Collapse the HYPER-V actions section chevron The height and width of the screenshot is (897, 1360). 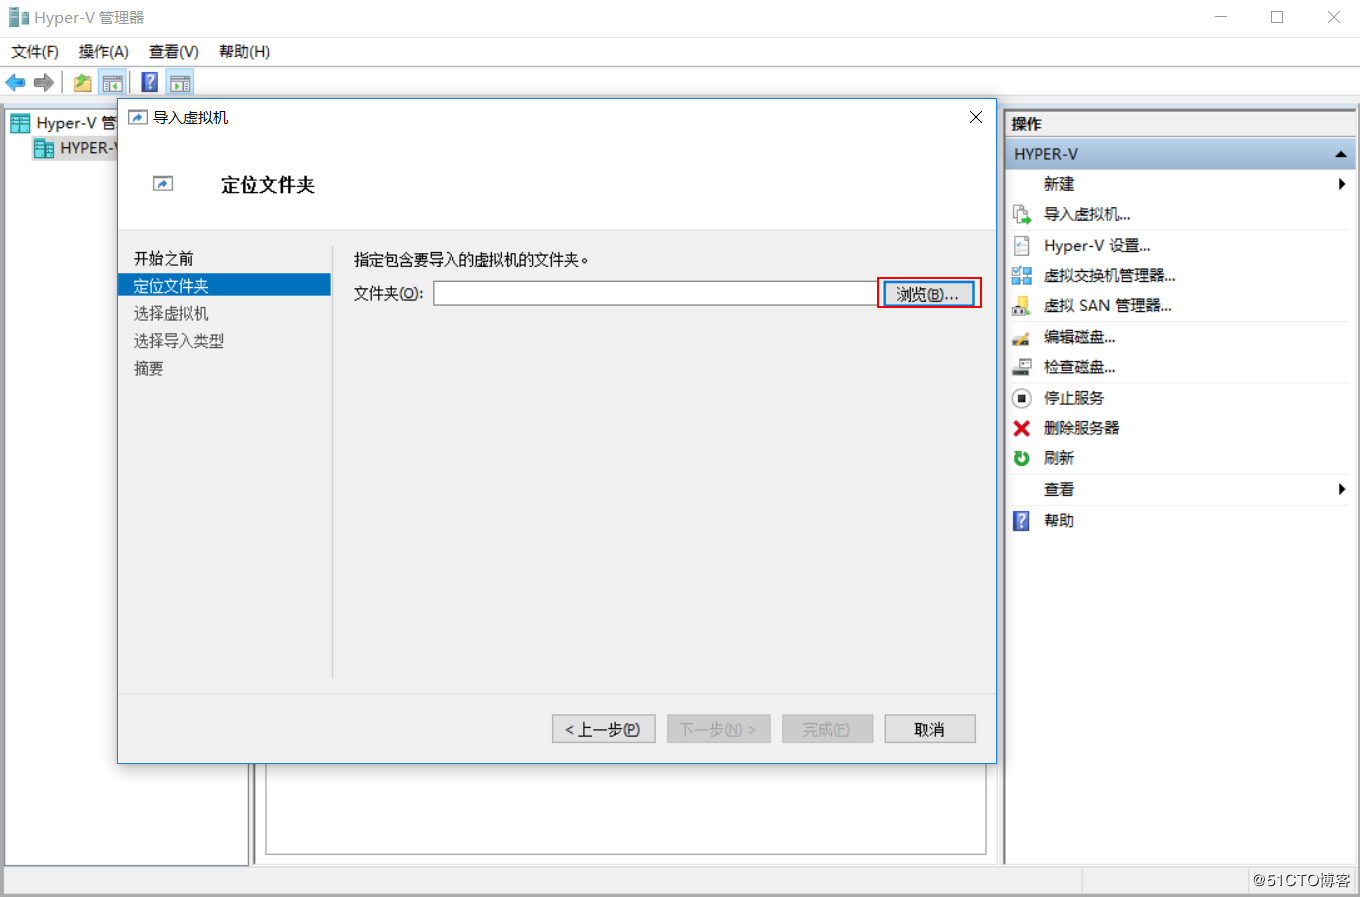(x=1341, y=153)
